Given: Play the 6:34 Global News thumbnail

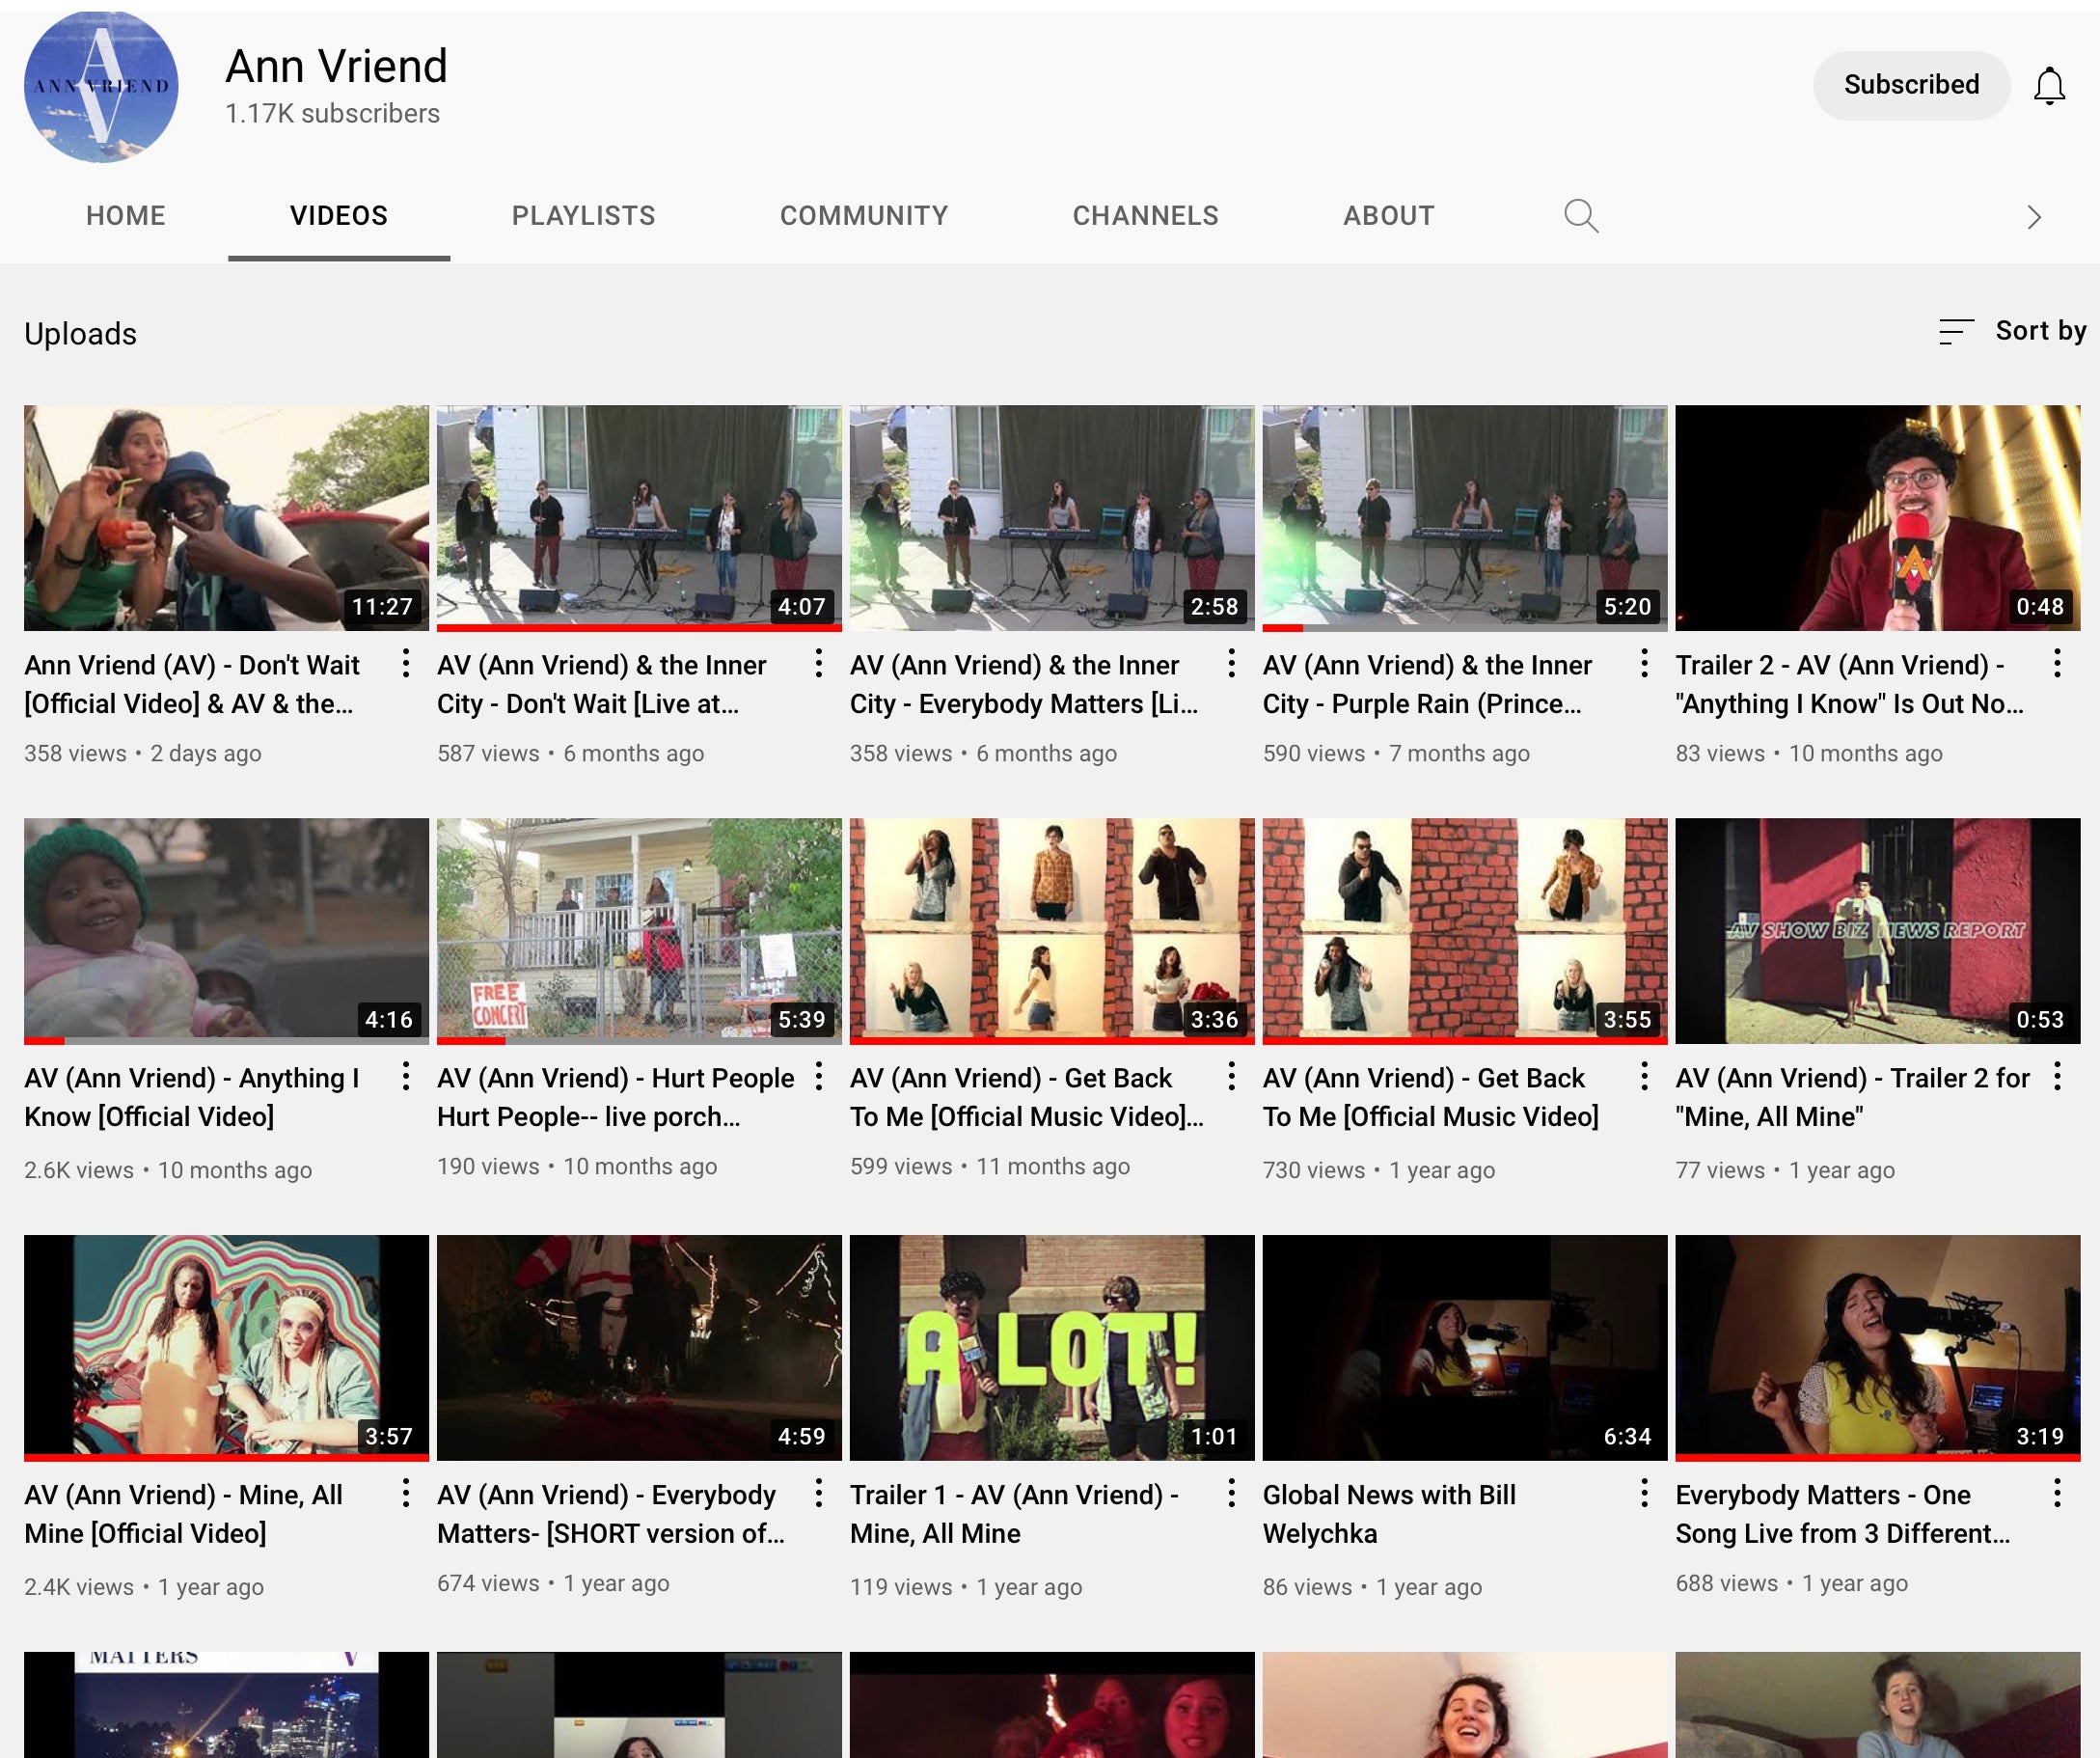Looking at the screenshot, I should 1465,1348.
